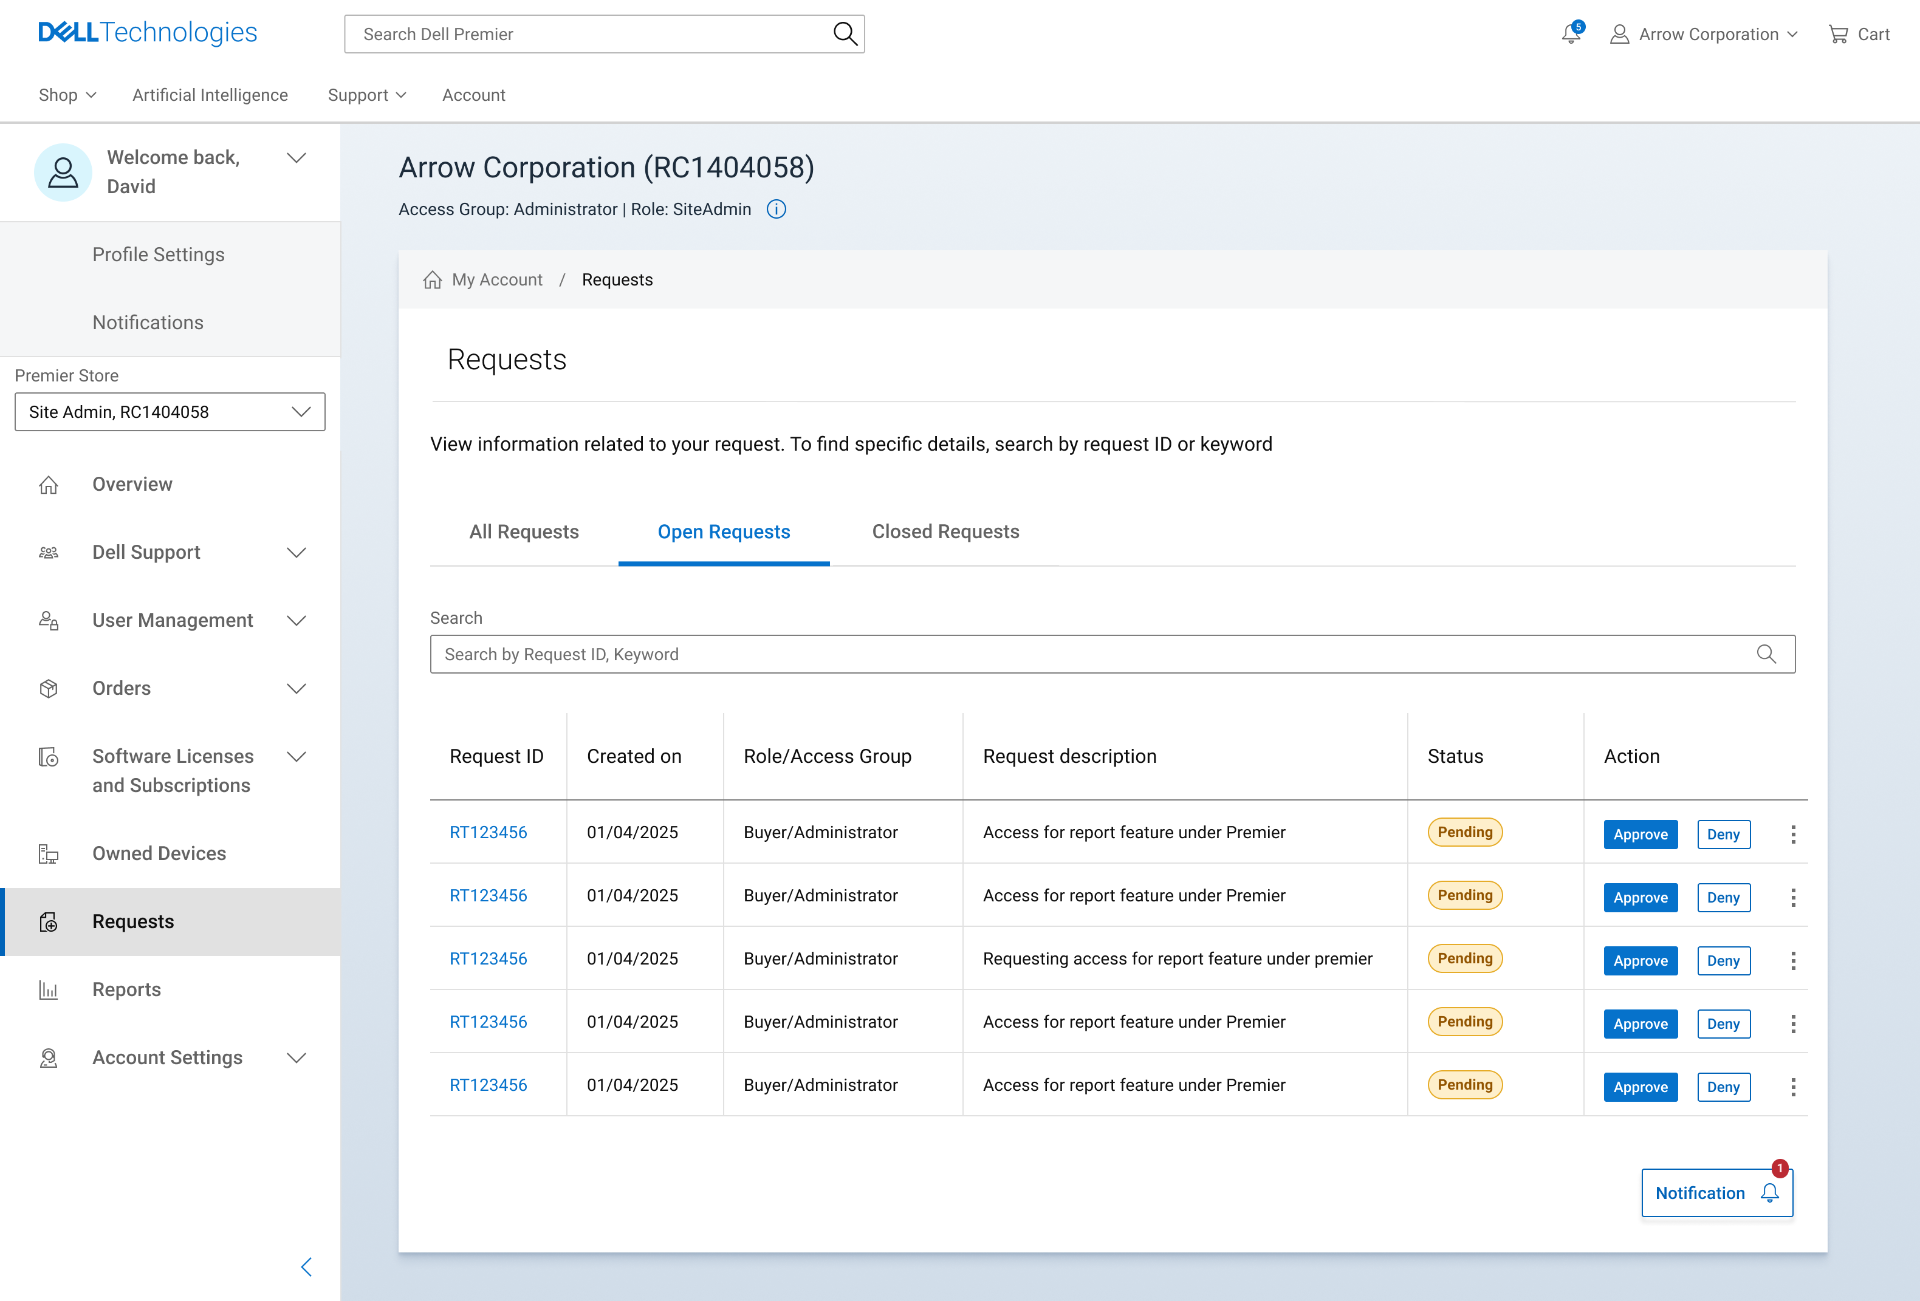1920x1301 pixels.
Task: Approve the first pending request
Action: (x=1641, y=834)
